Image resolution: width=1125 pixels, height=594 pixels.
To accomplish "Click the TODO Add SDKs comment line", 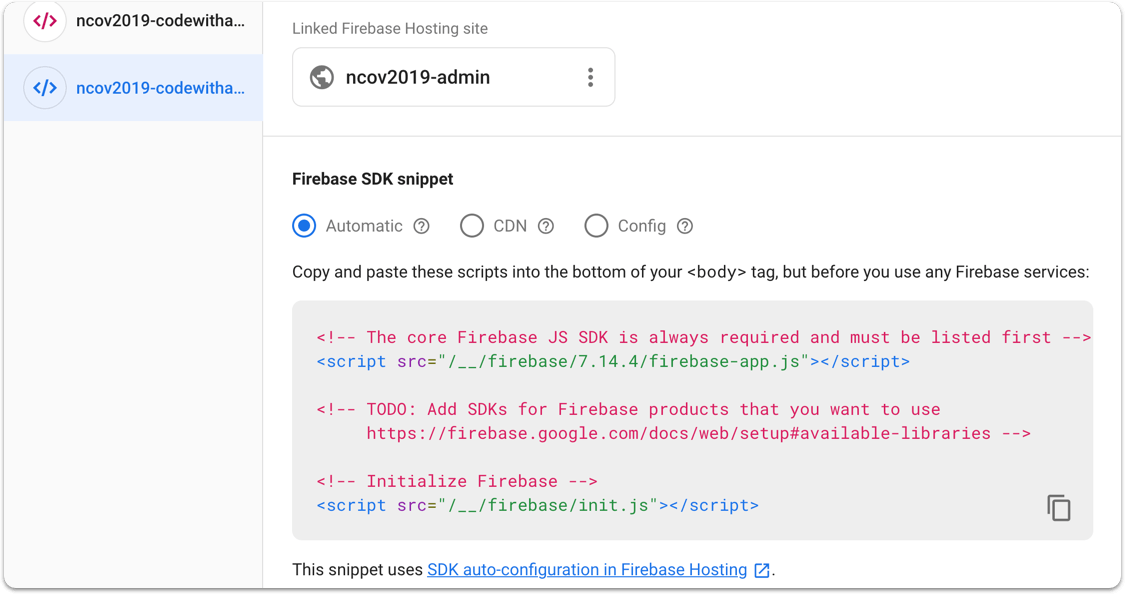I will tap(629, 409).
